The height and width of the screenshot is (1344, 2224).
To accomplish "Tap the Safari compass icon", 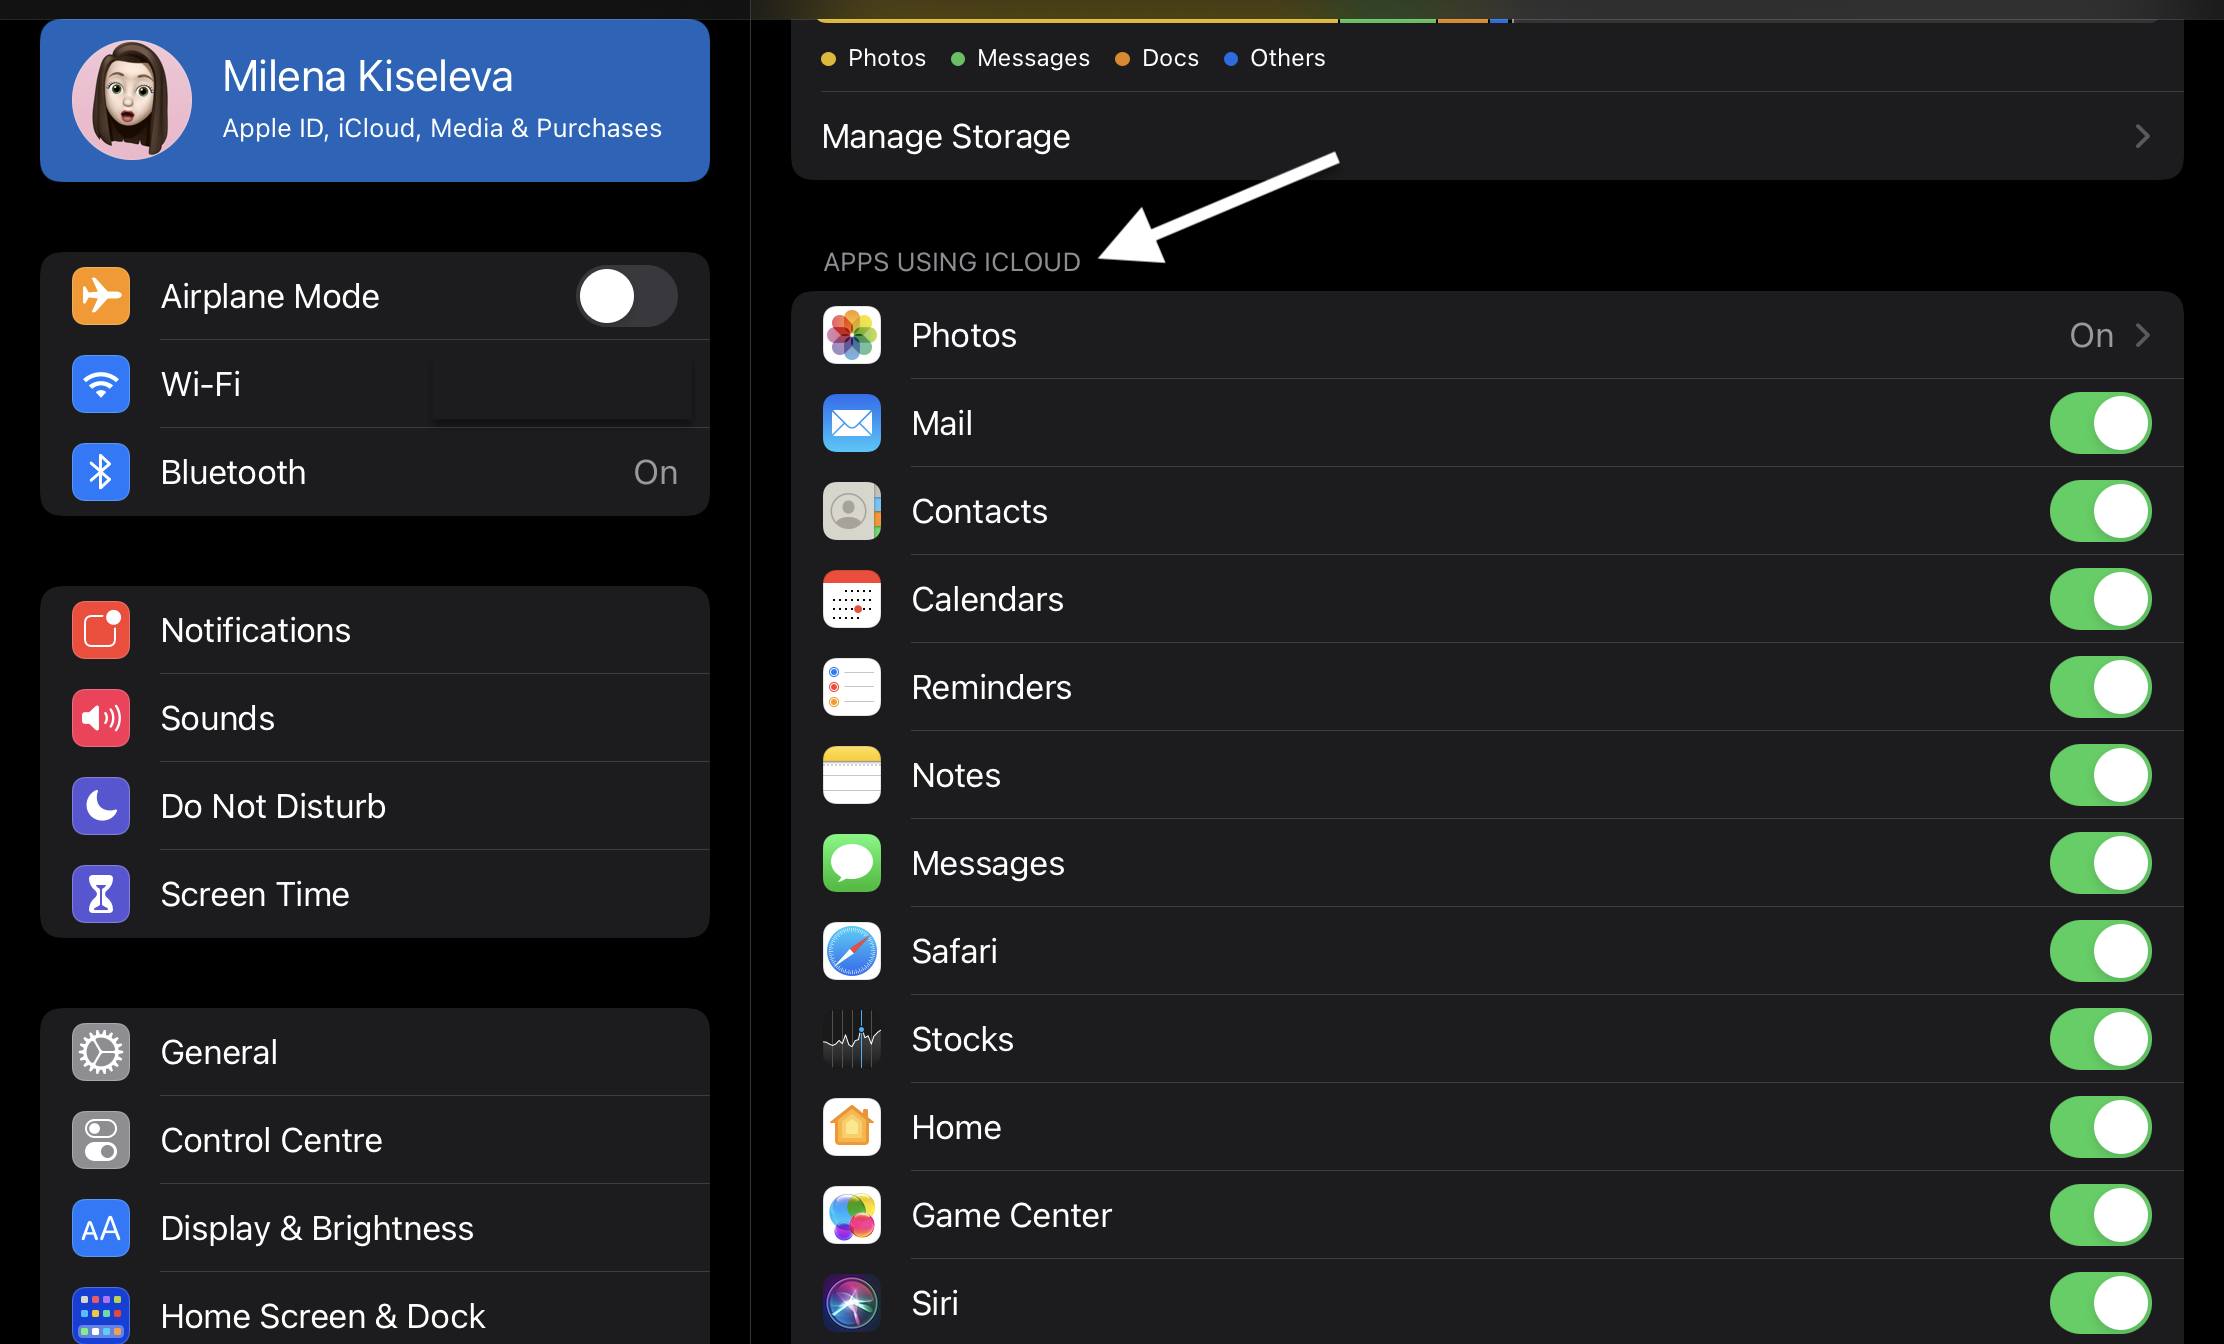I will 852,951.
